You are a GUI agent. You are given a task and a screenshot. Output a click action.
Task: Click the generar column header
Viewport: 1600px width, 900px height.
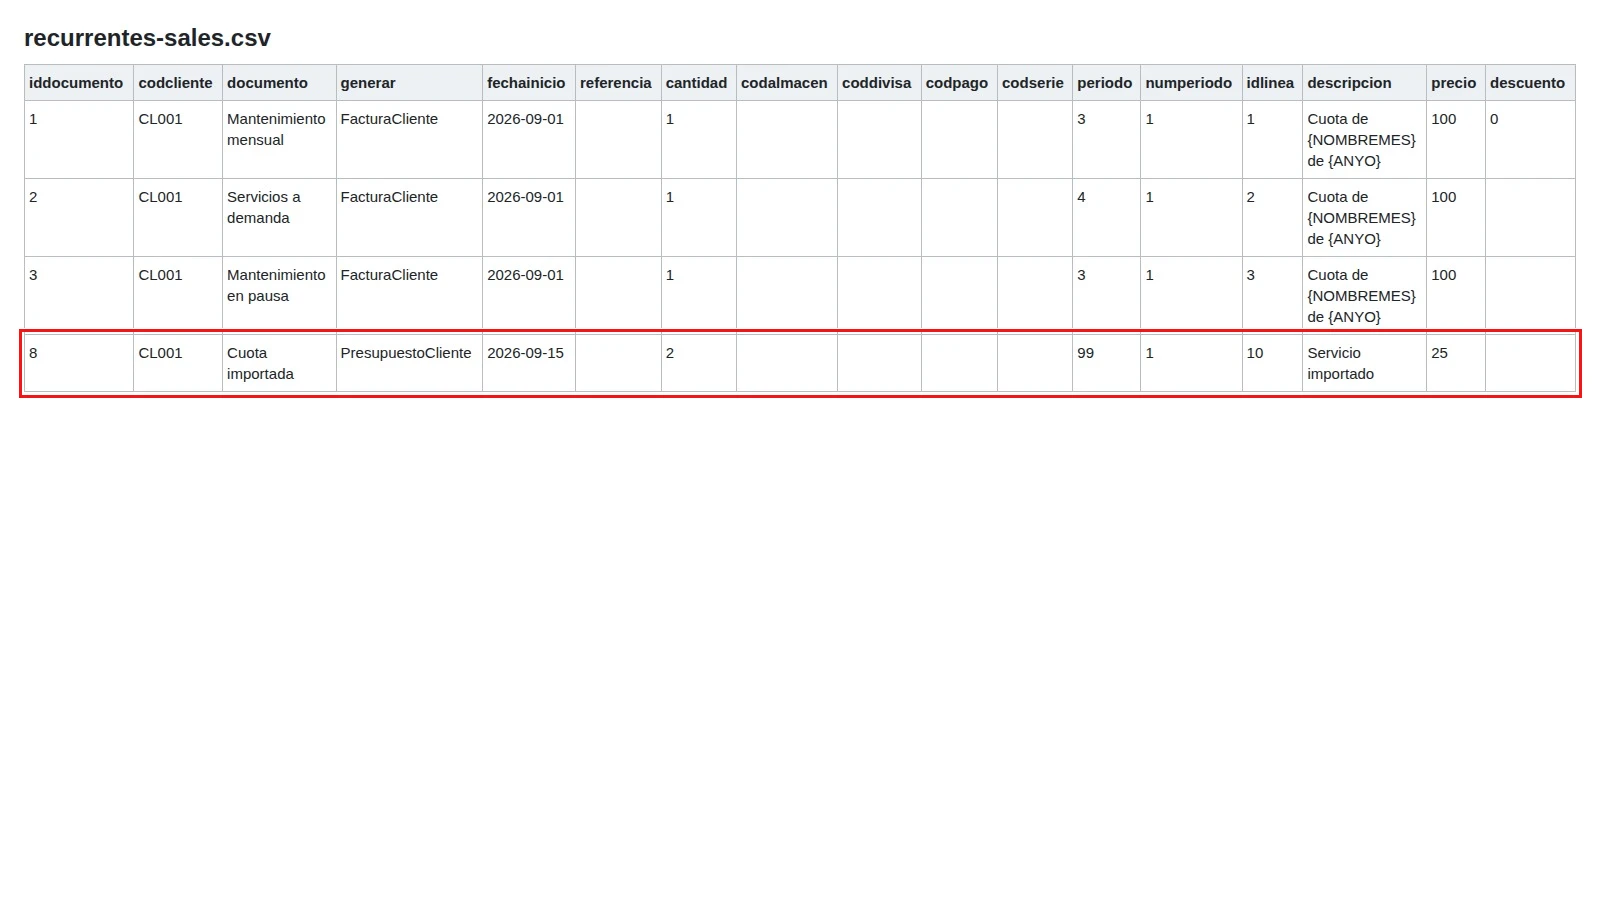coord(409,83)
